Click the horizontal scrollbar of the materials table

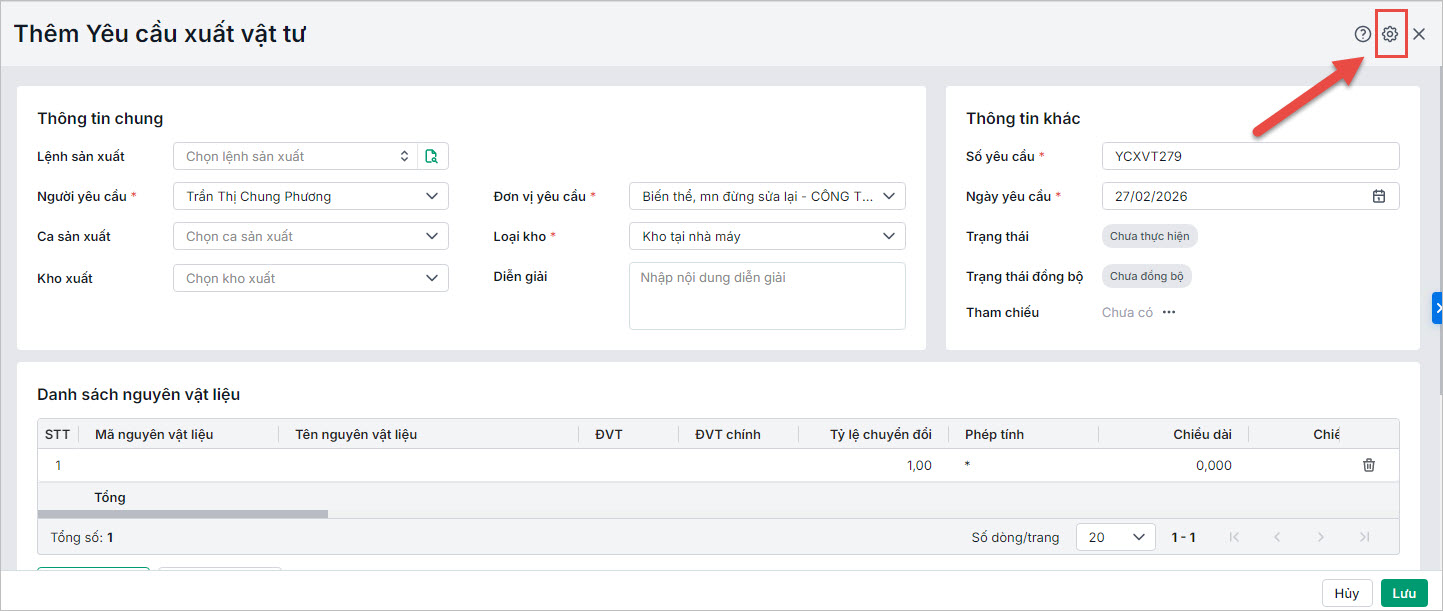(183, 514)
